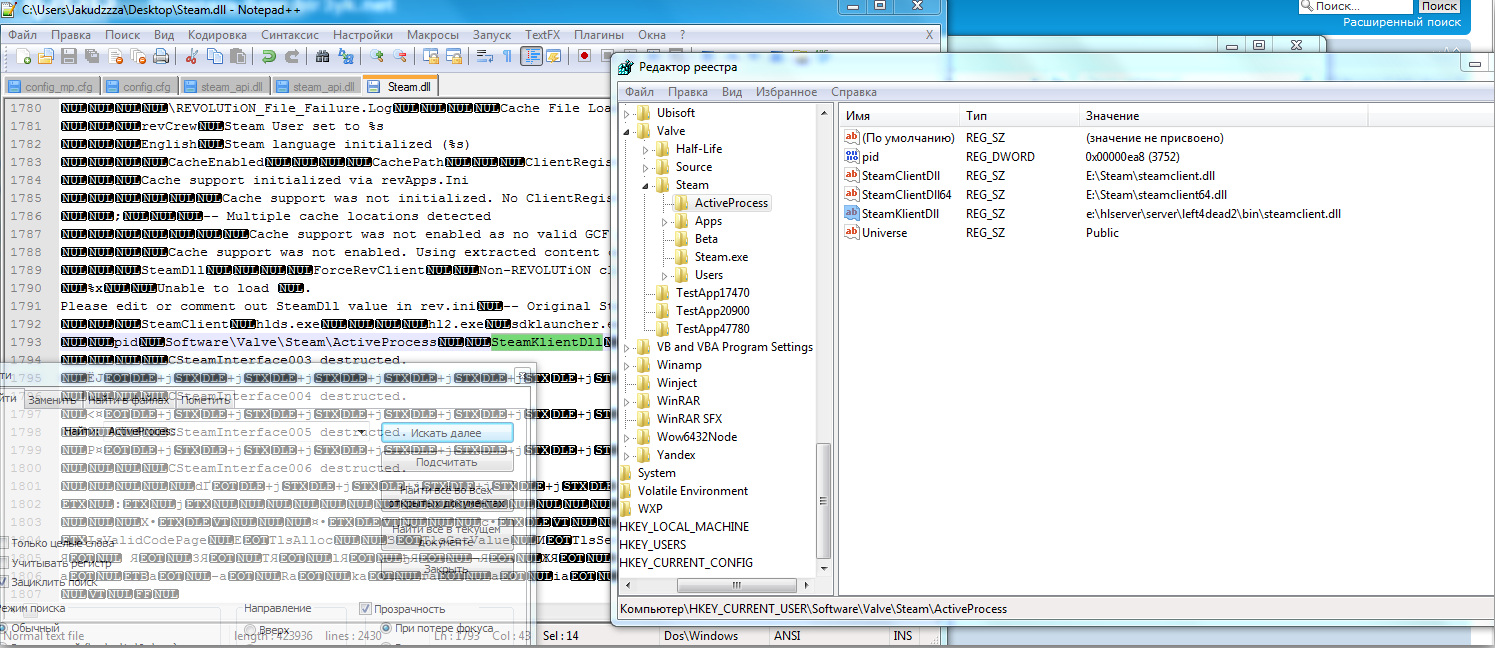Screen dimensions: 1495x648
Task: Open 'Расширенный поиск' link in browser
Action: 1401,21
